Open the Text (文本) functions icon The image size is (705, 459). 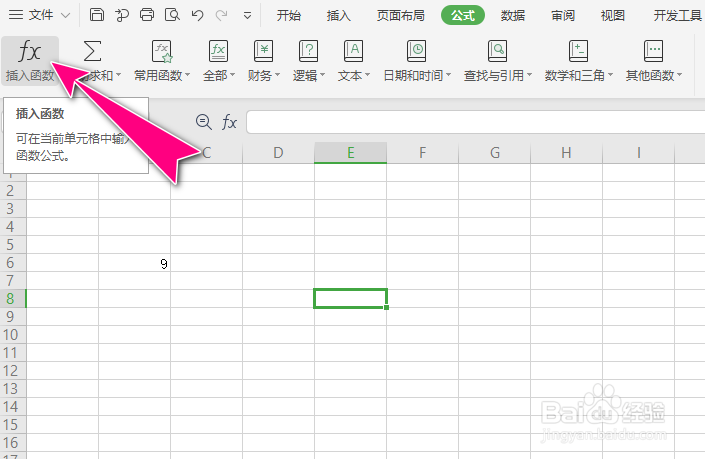coord(353,51)
